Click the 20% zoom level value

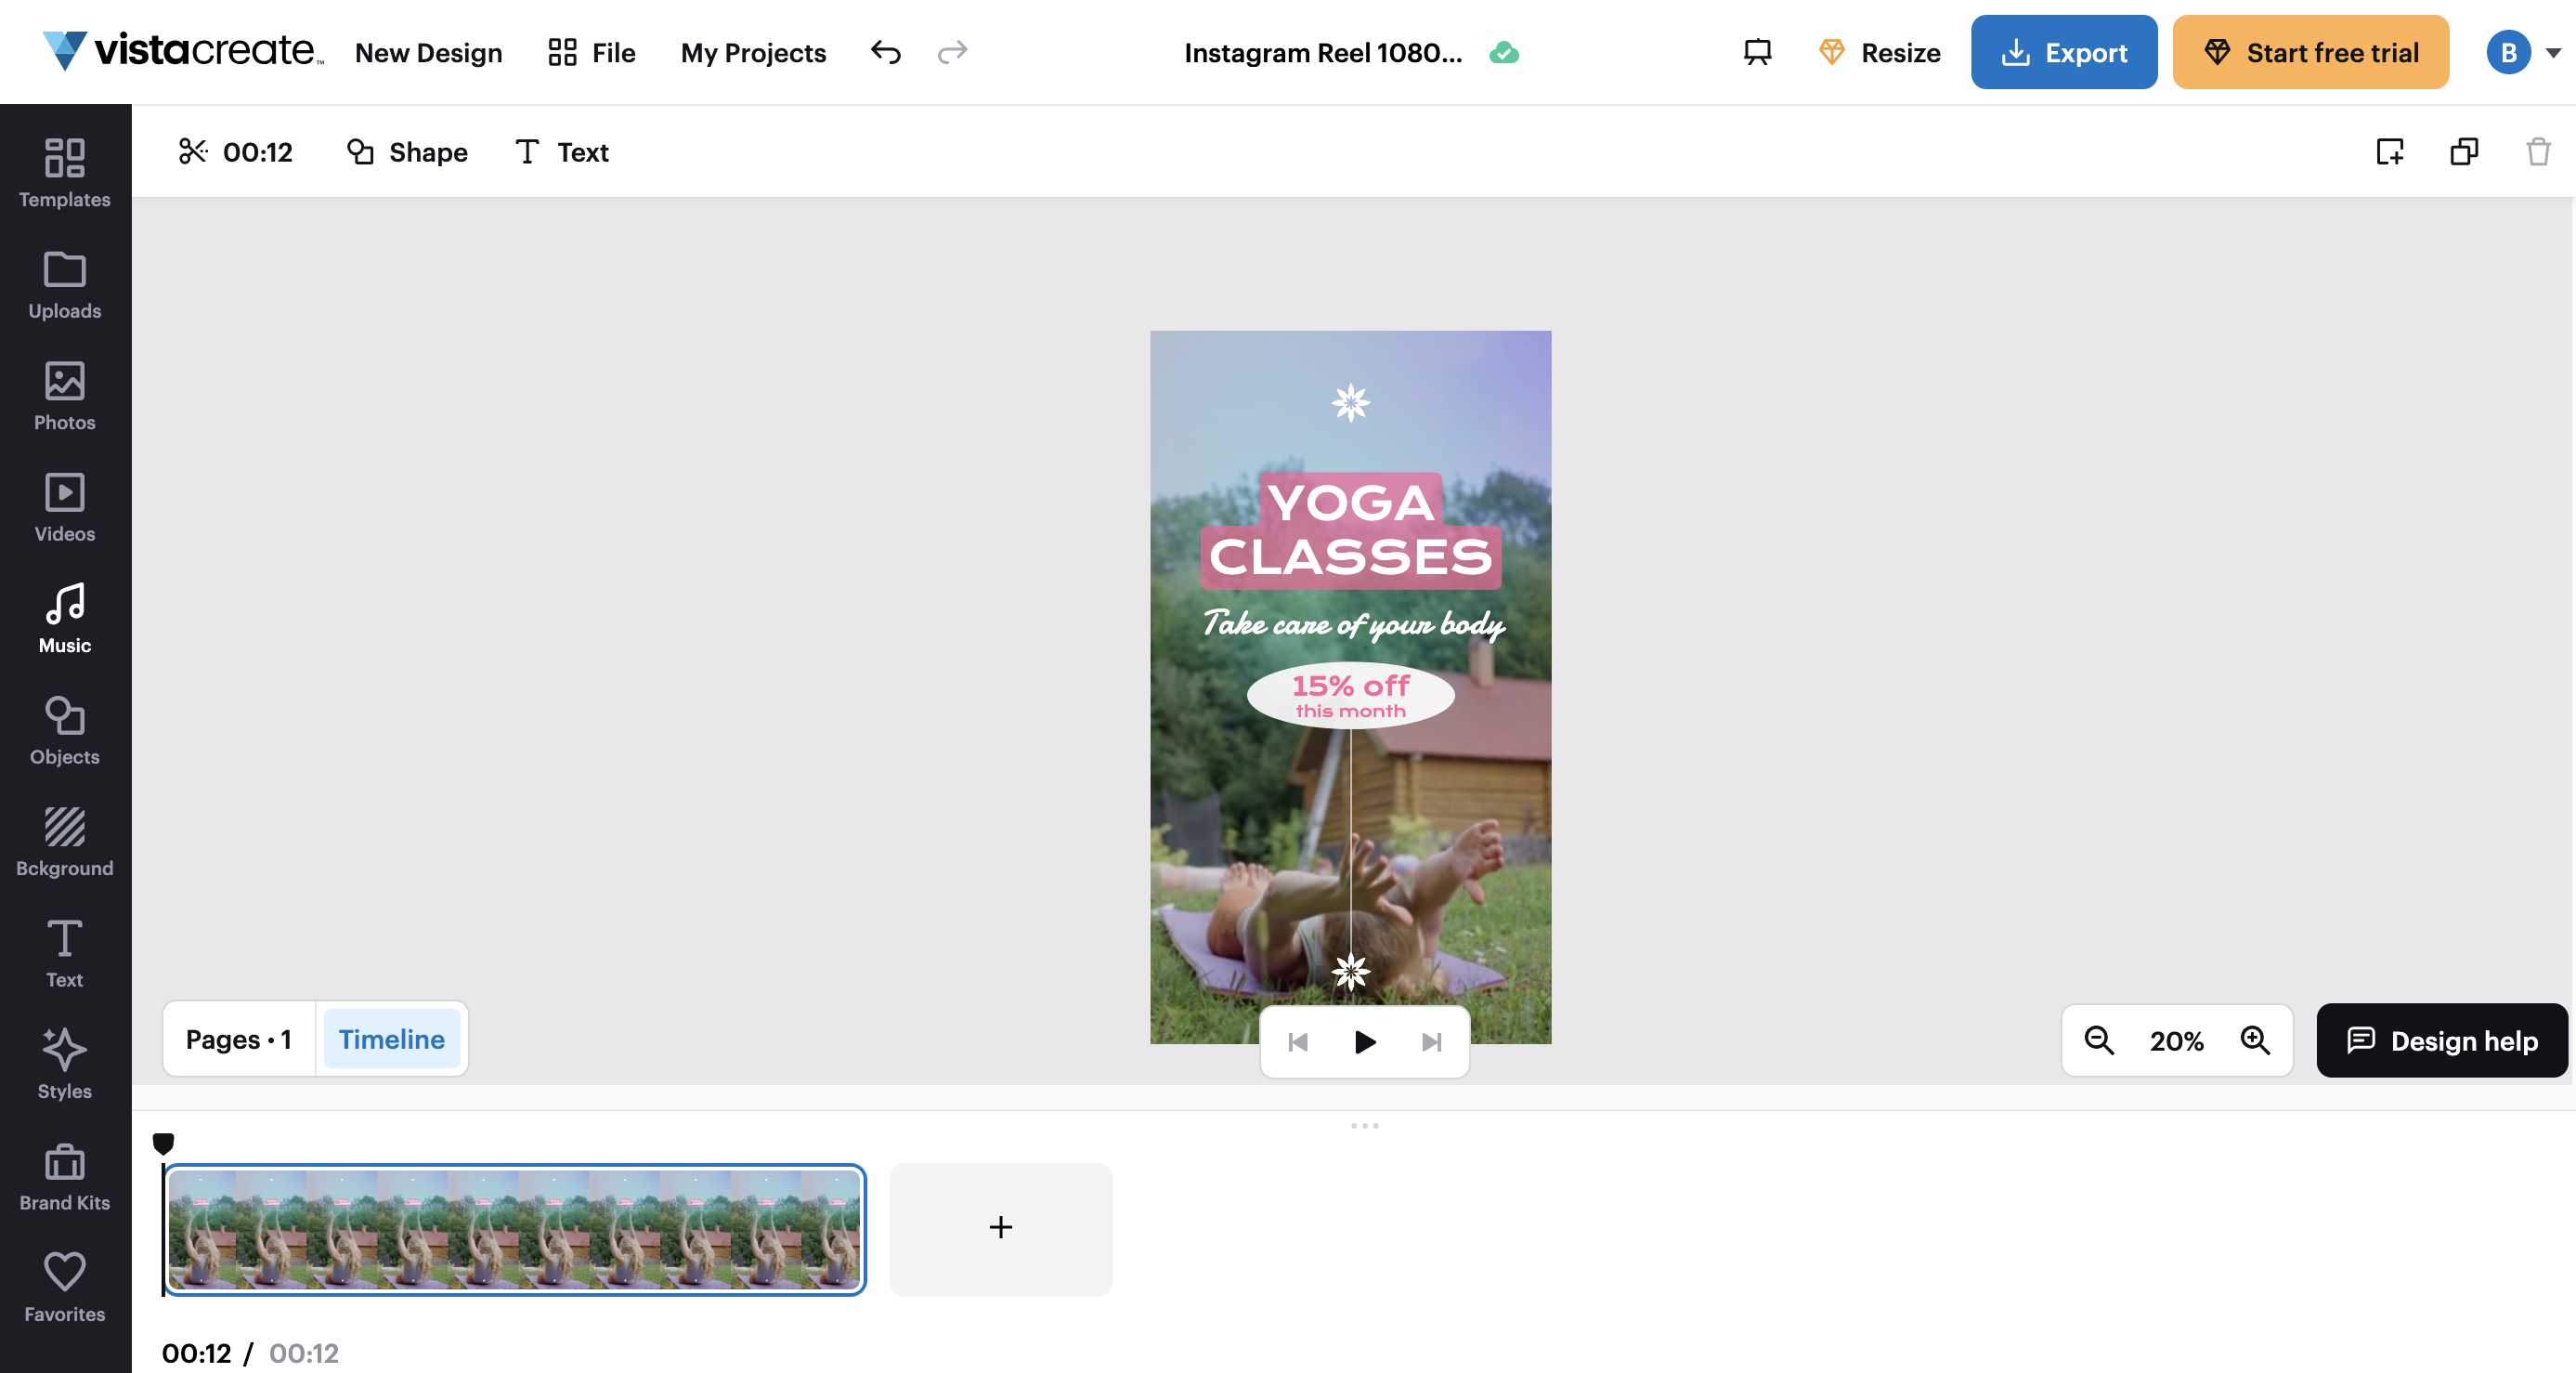click(2177, 1041)
